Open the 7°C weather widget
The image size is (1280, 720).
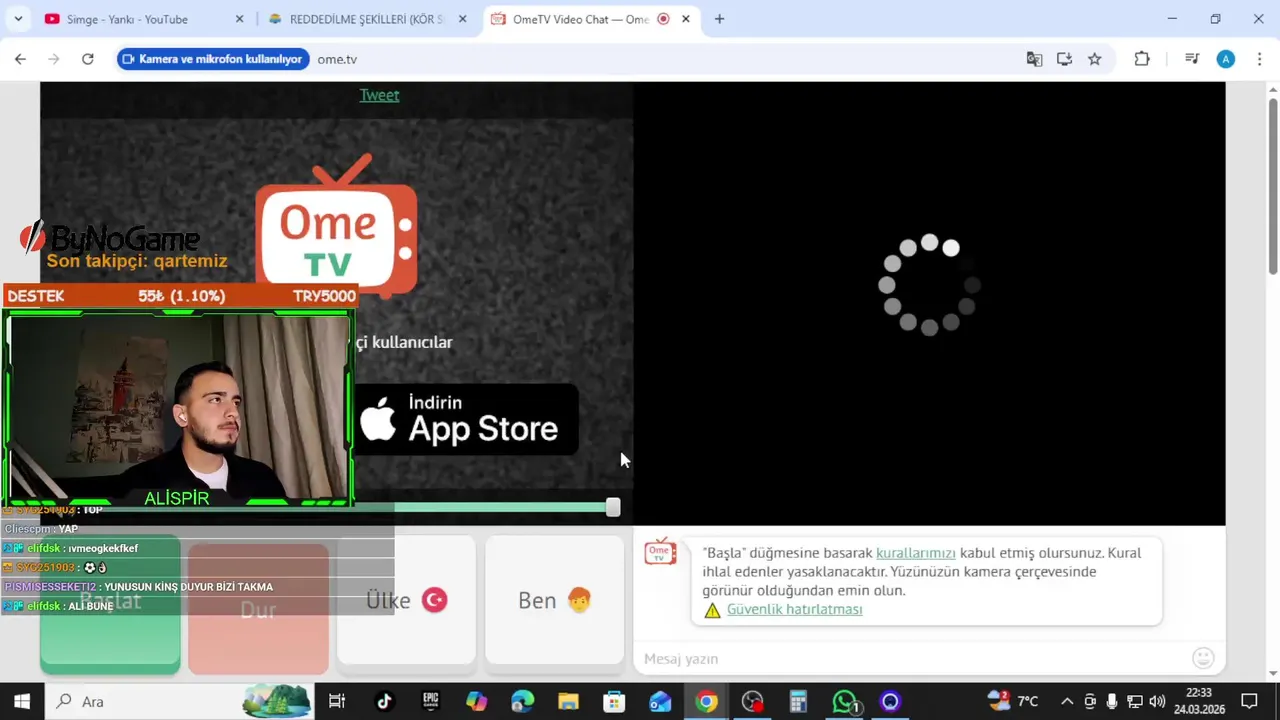click(x=1013, y=701)
